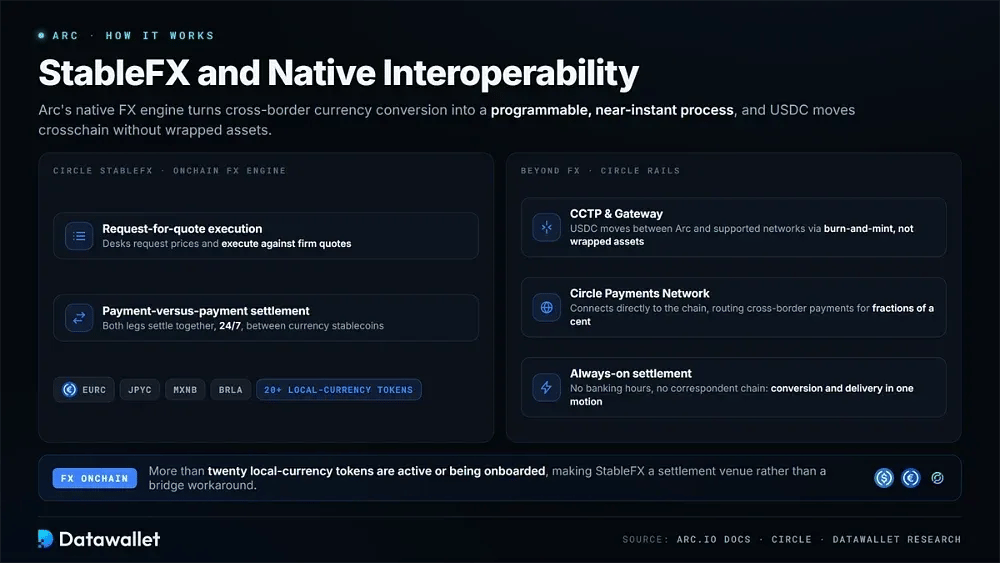Click the dot bullet before ARC

41,36
